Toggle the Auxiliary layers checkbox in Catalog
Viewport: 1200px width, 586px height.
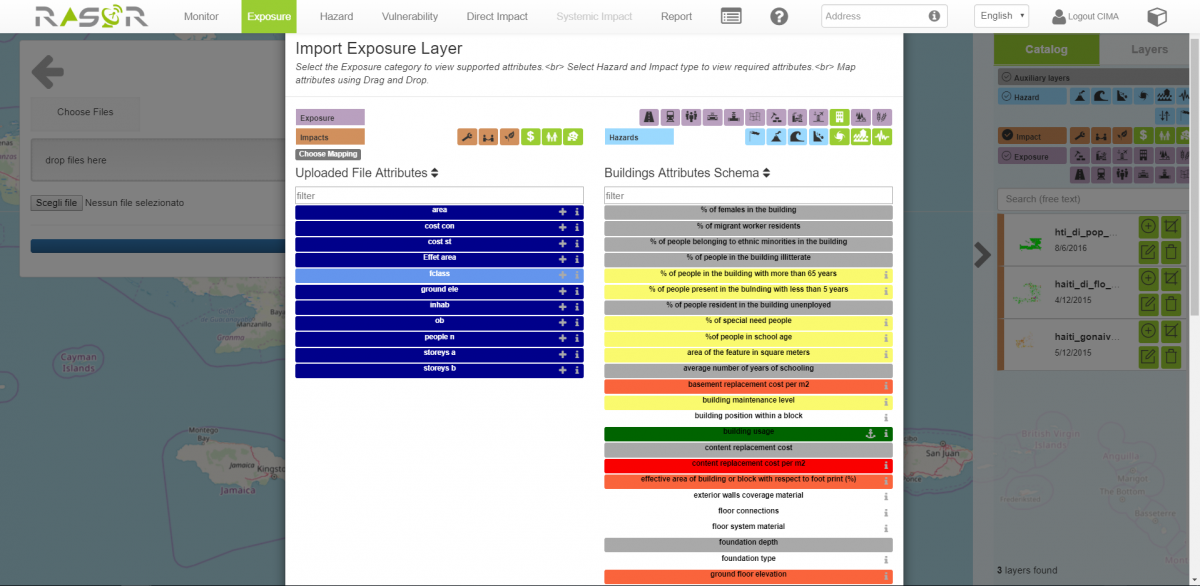(x=1005, y=77)
